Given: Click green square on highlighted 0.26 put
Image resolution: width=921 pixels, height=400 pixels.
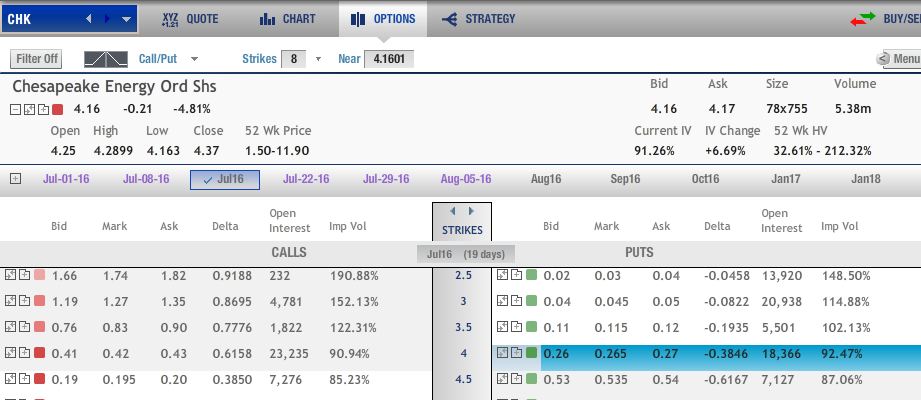Looking at the screenshot, I should click(531, 353).
